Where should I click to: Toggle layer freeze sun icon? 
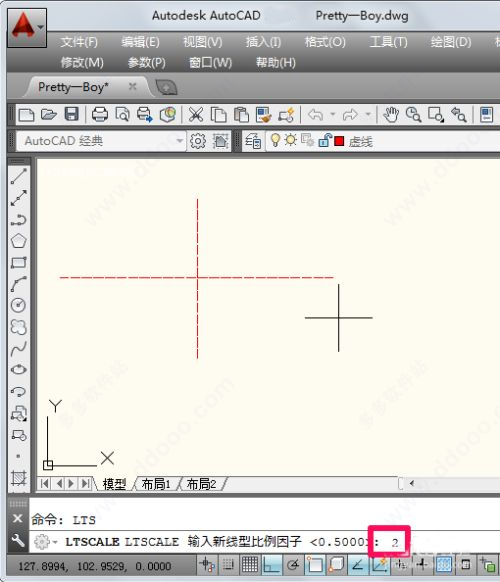[x=290, y=140]
